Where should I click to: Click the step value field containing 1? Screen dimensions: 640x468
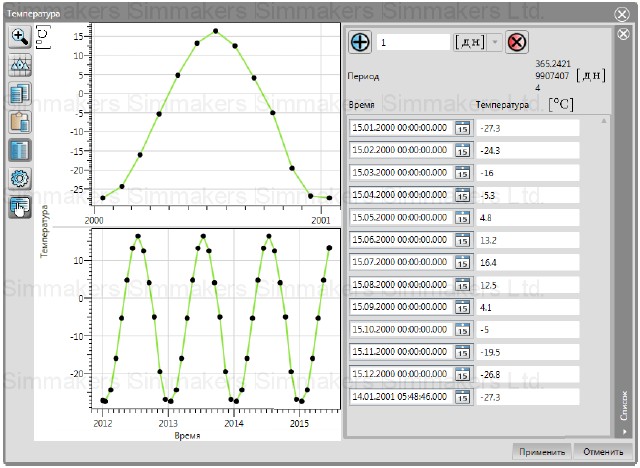(x=413, y=42)
